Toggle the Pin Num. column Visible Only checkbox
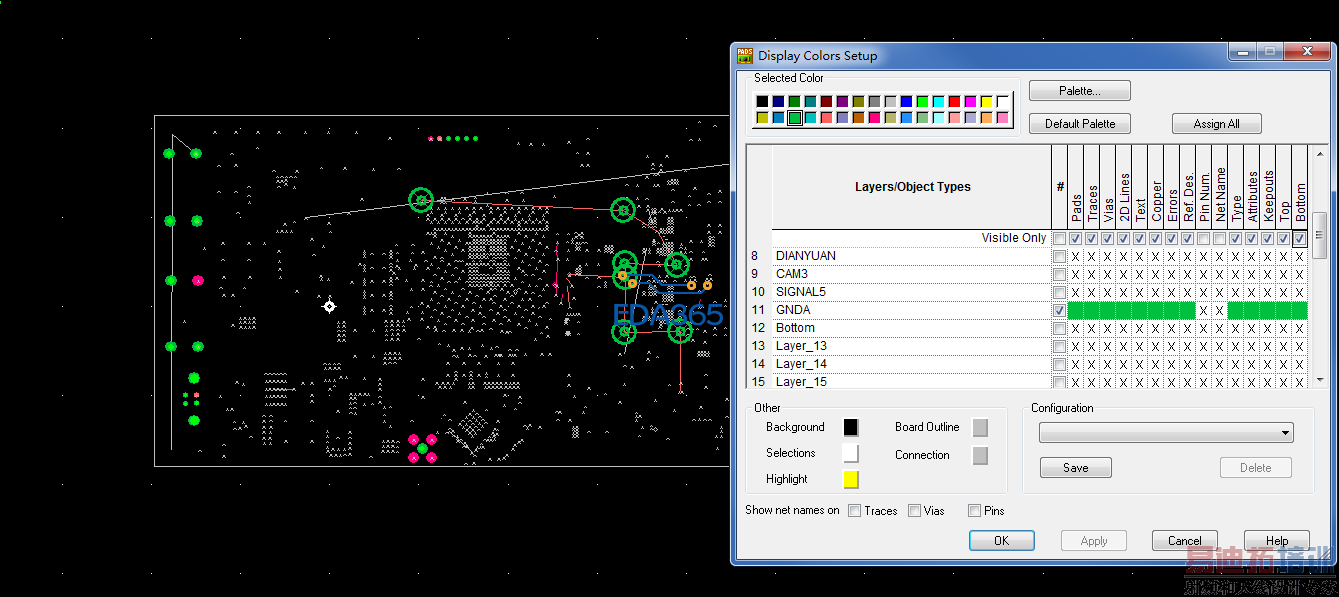Viewport: 1339px width, 597px height. (x=1204, y=239)
